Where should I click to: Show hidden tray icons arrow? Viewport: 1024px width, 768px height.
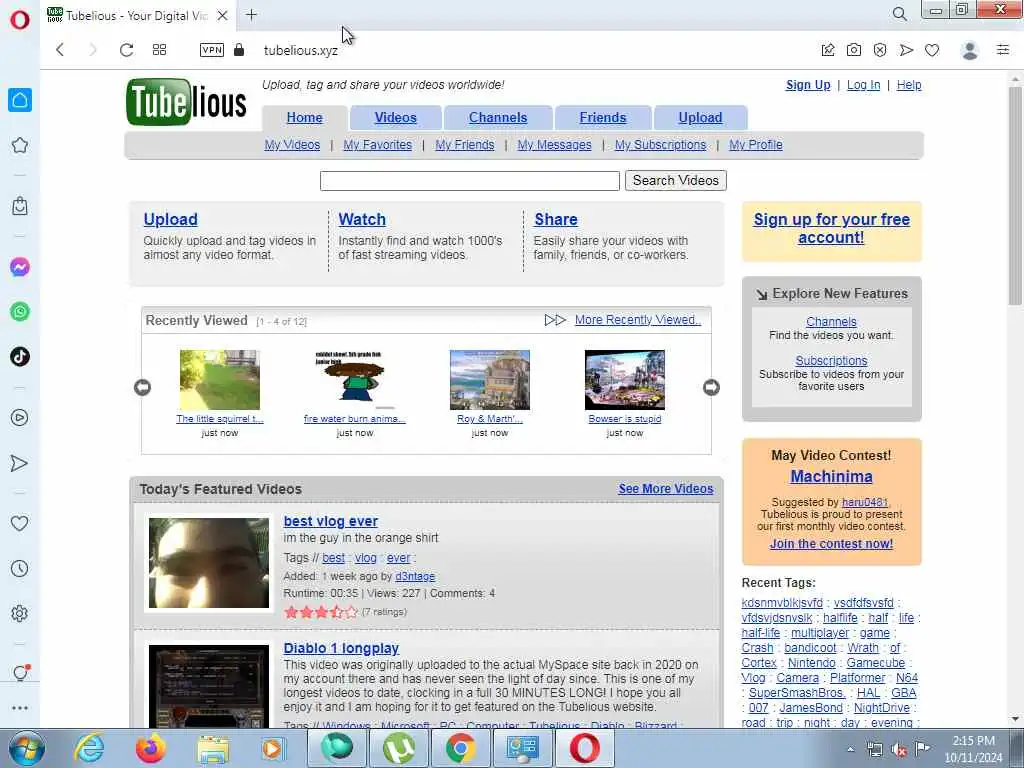pyautogui.click(x=850, y=750)
